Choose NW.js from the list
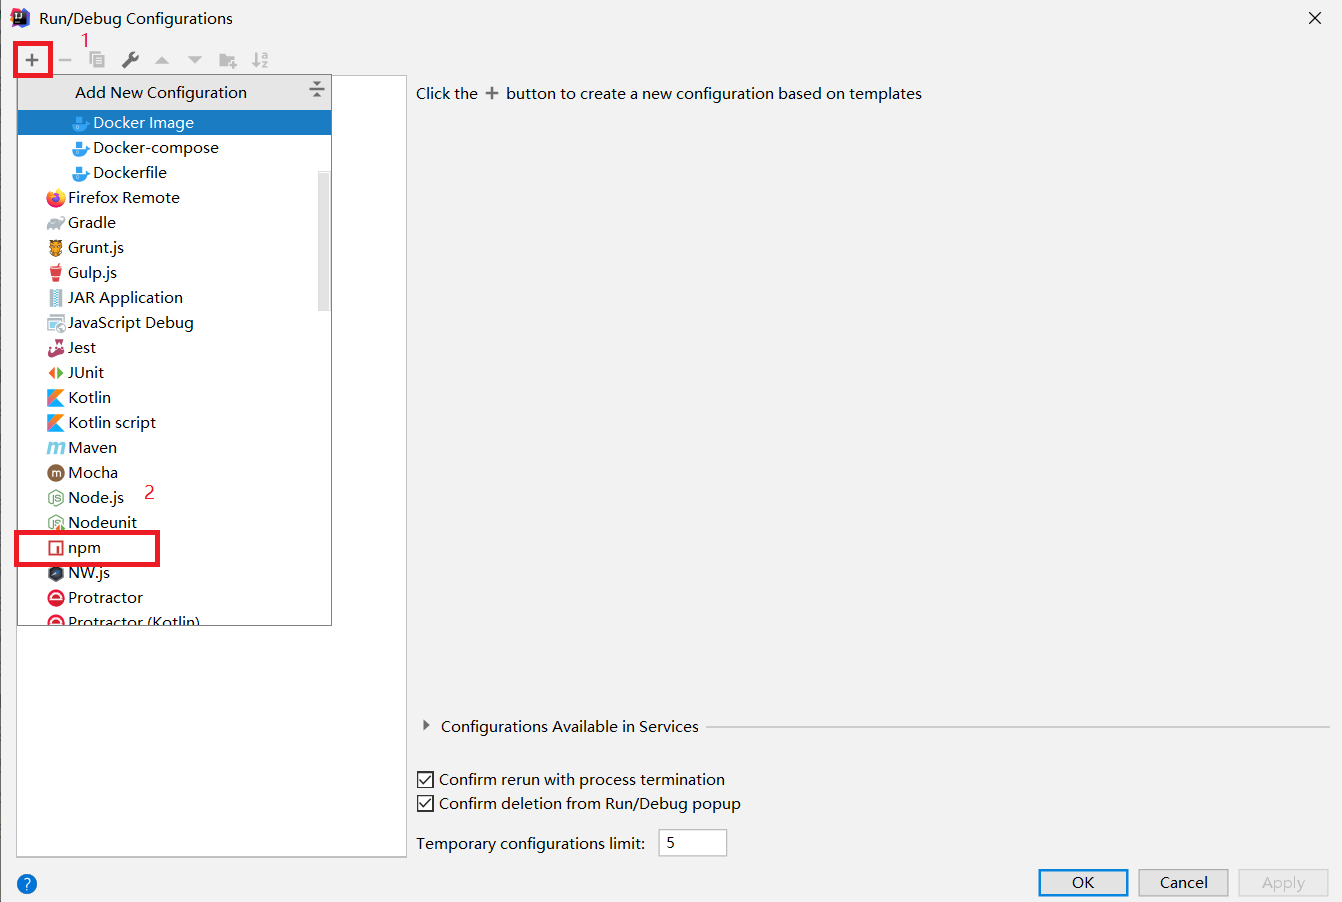This screenshot has height=902, width=1342. tap(174, 573)
